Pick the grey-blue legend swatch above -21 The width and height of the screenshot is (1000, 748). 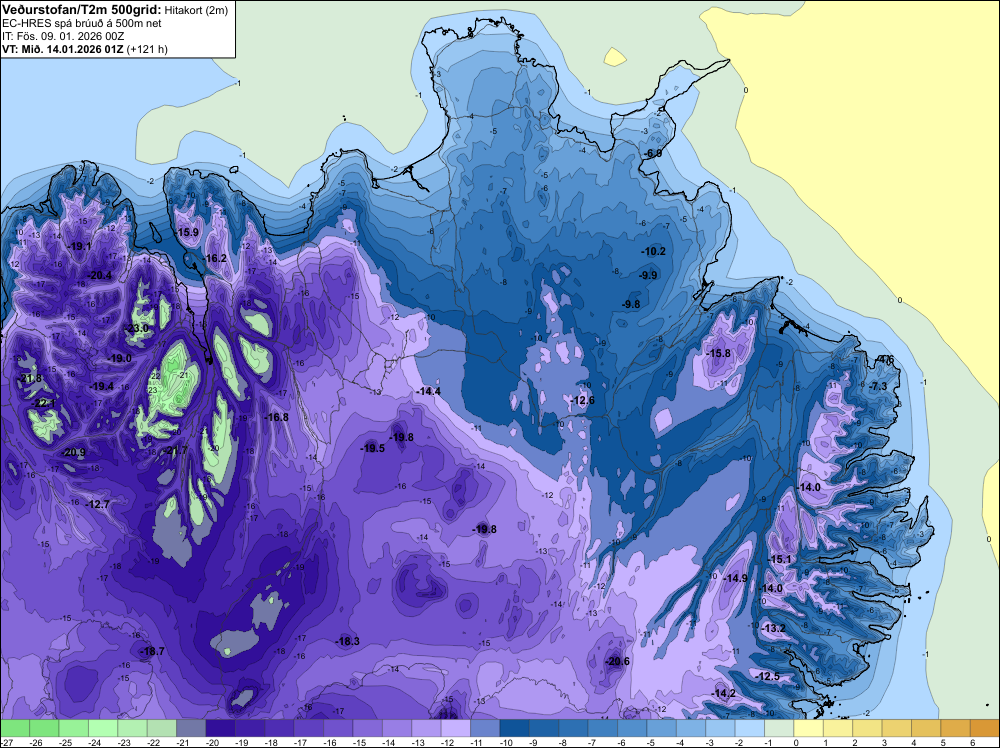[191, 728]
